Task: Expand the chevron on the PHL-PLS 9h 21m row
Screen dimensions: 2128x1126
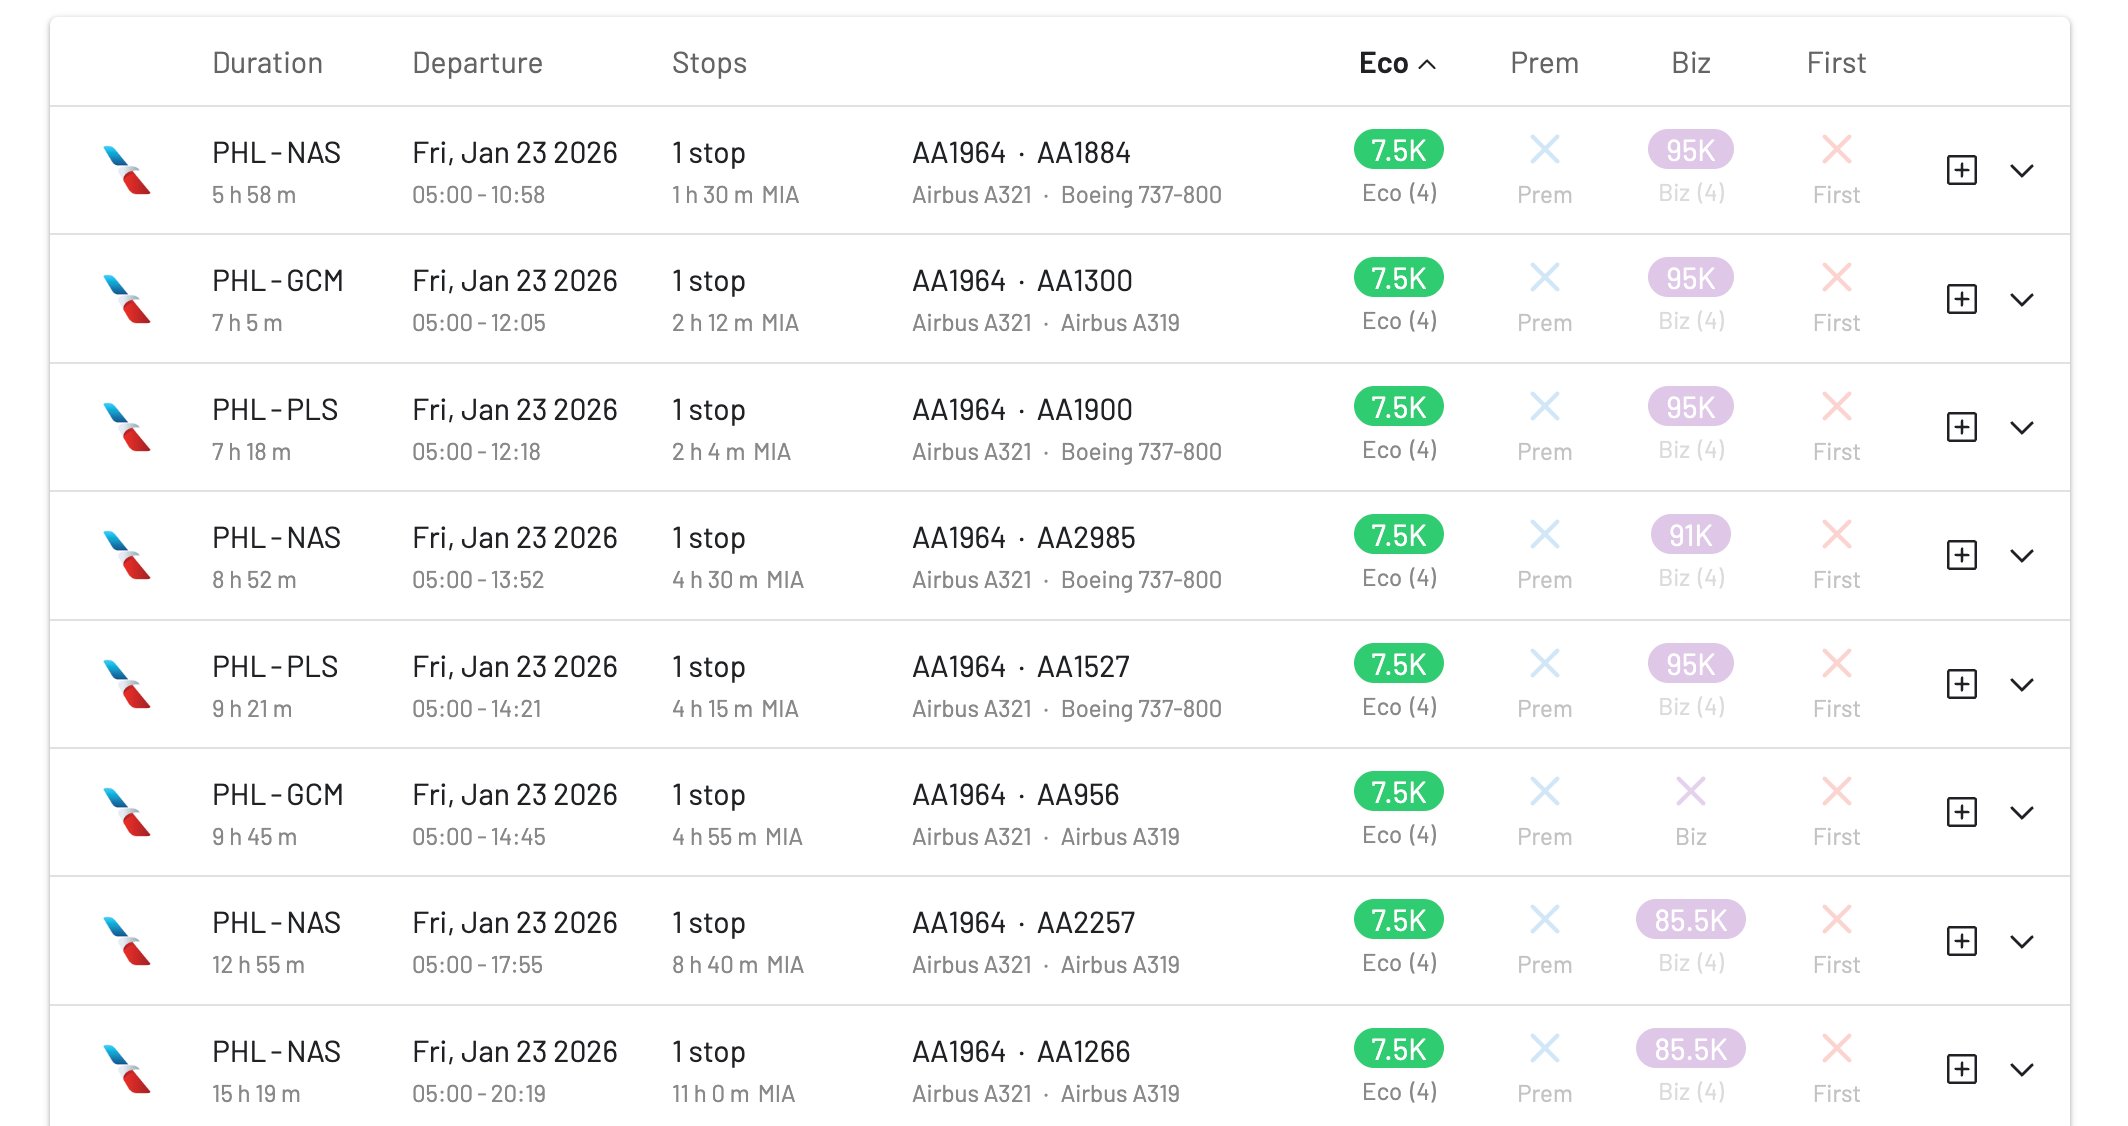Action: click(x=2023, y=684)
